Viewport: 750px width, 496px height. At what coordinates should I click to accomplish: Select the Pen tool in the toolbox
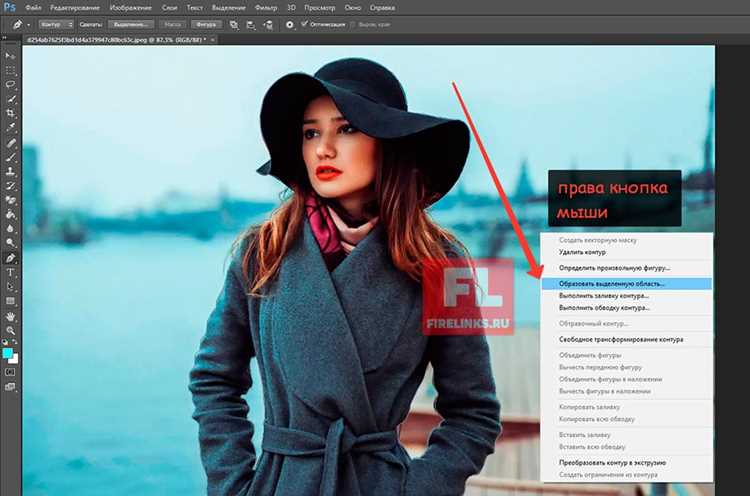[x=10, y=258]
